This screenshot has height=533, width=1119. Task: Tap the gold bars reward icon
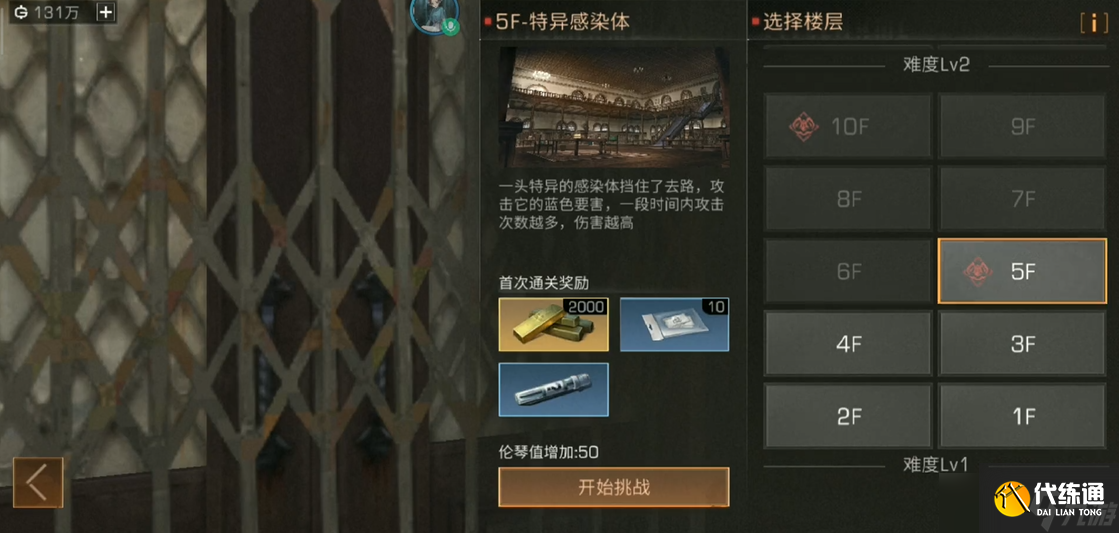(x=553, y=325)
